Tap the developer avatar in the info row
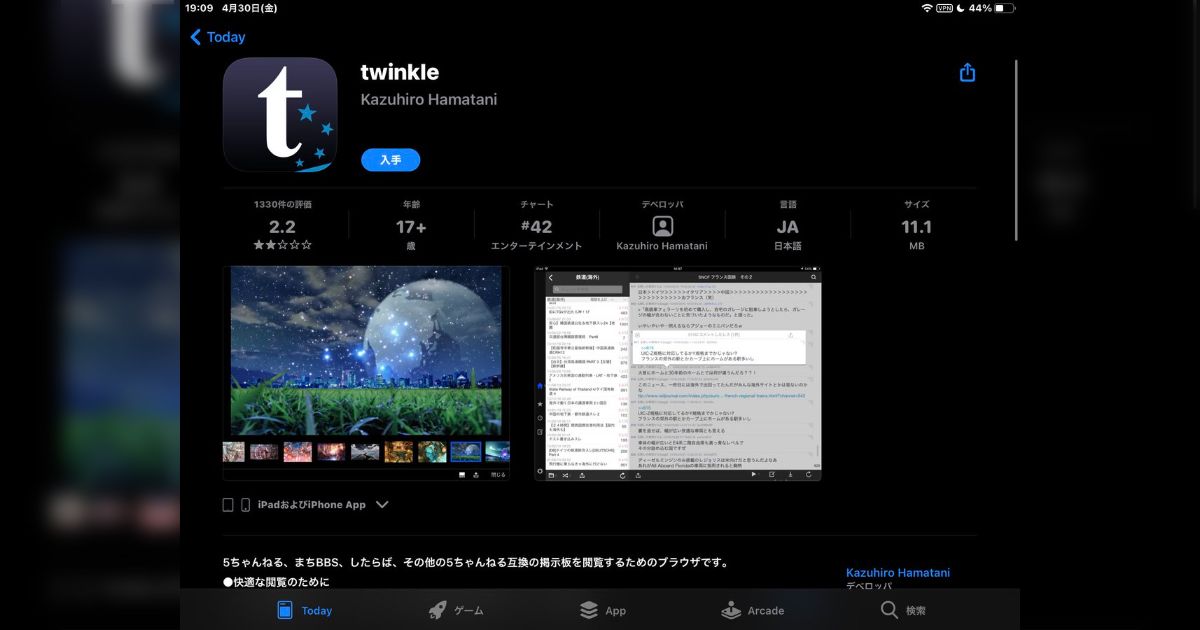Viewport: 1200px width, 630px height. [662, 226]
